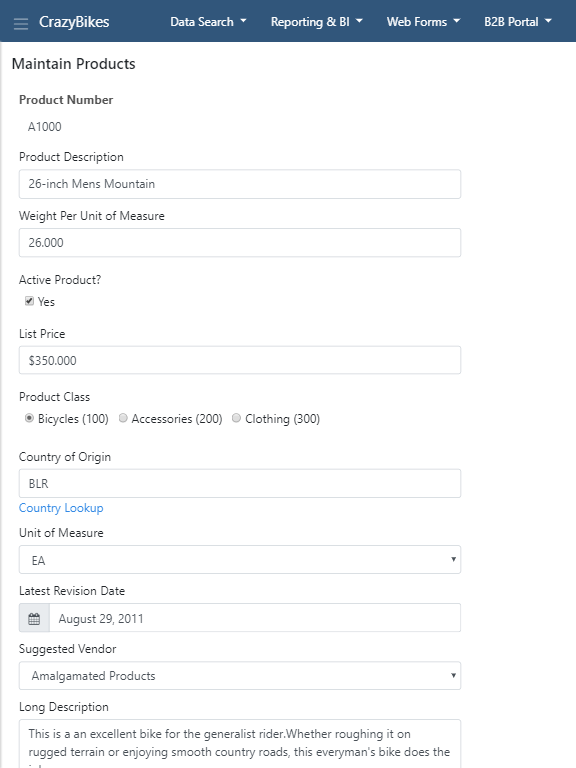Click the CrazyBikes brand logo
Screen dimensions: 576x768
click(74, 22)
